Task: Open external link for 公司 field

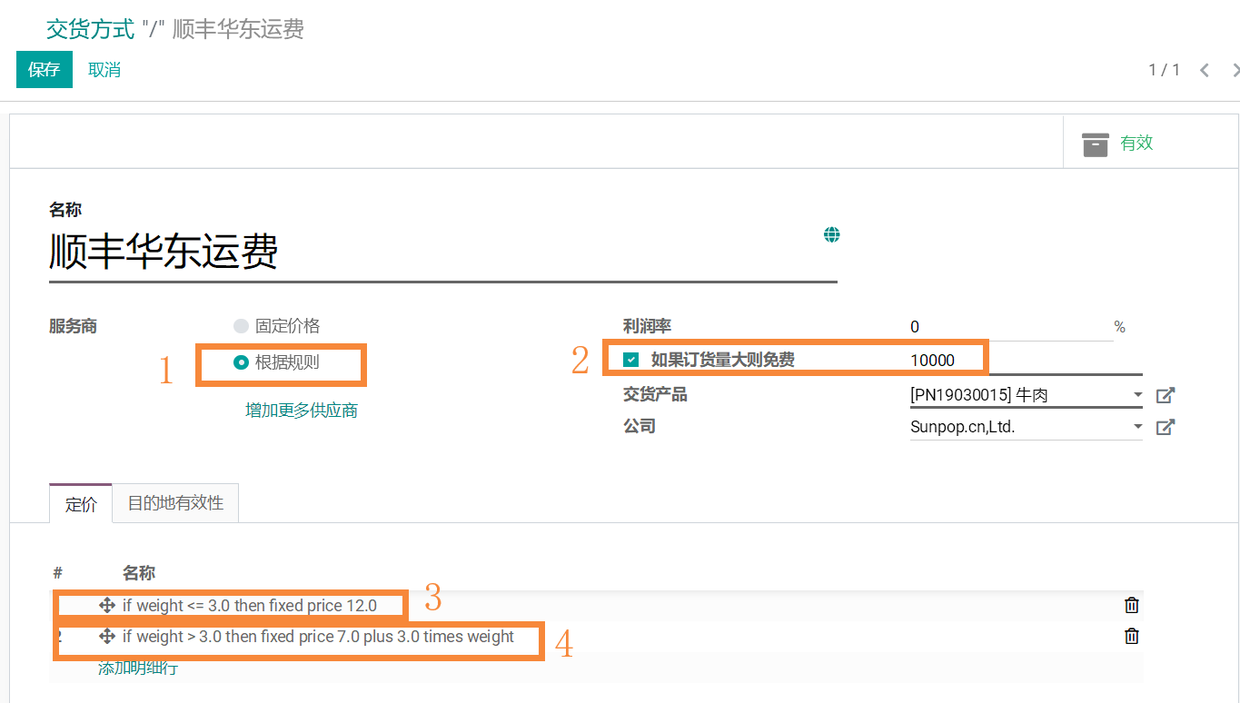Action: coord(1165,427)
